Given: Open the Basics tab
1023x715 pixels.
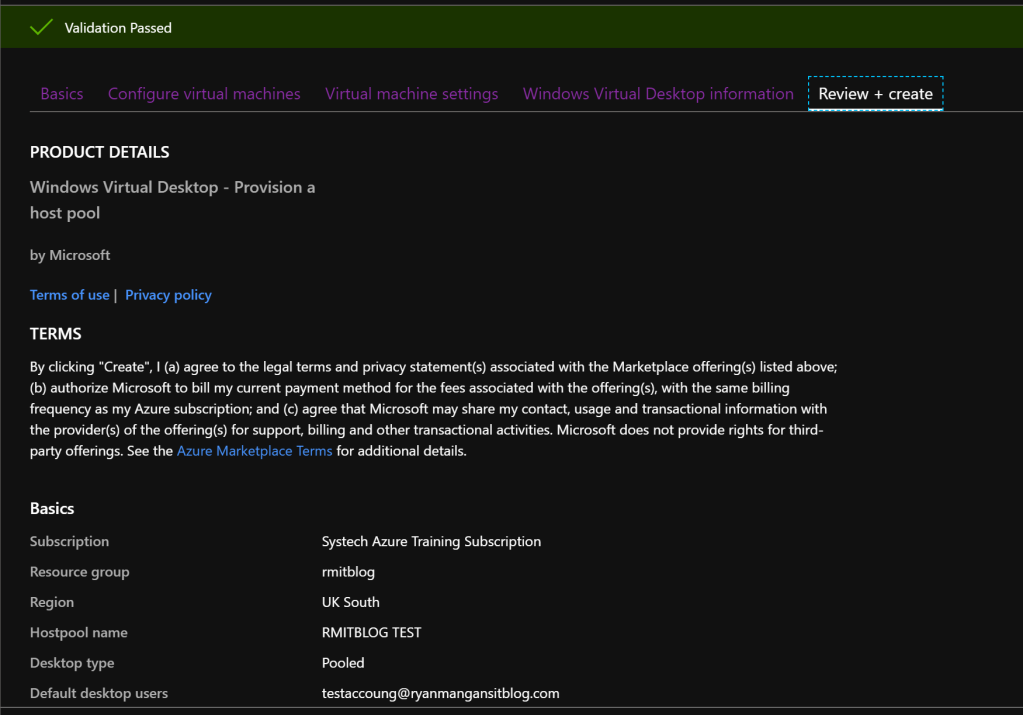Looking at the screenshot, I should pyautogui.click(x=62, y=94).
